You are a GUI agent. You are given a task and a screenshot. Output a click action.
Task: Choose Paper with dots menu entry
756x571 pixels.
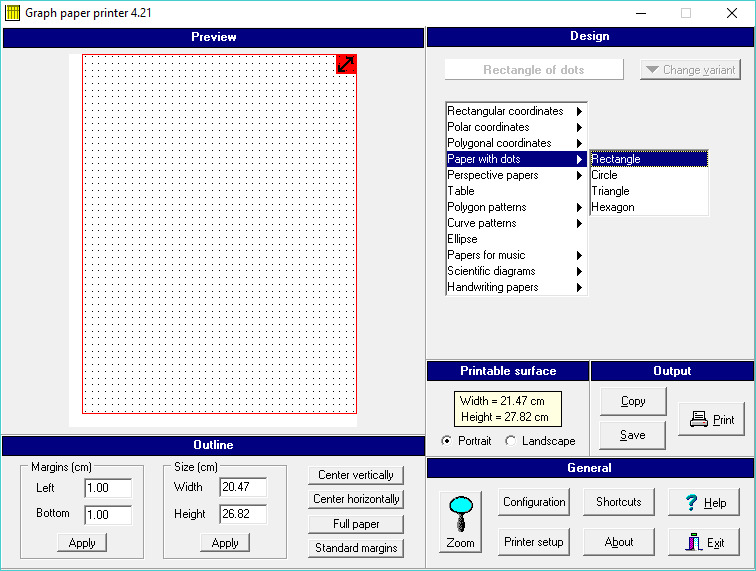tap(516, 159)
